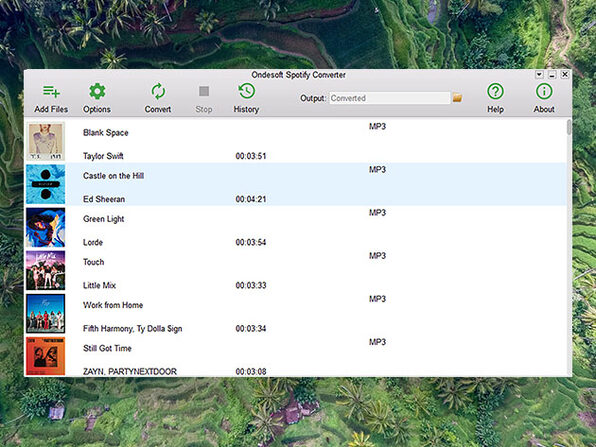Select Green Light album cover
This screenshot has width=596, height=447.
pyautogui.click(x=46, y=227)
